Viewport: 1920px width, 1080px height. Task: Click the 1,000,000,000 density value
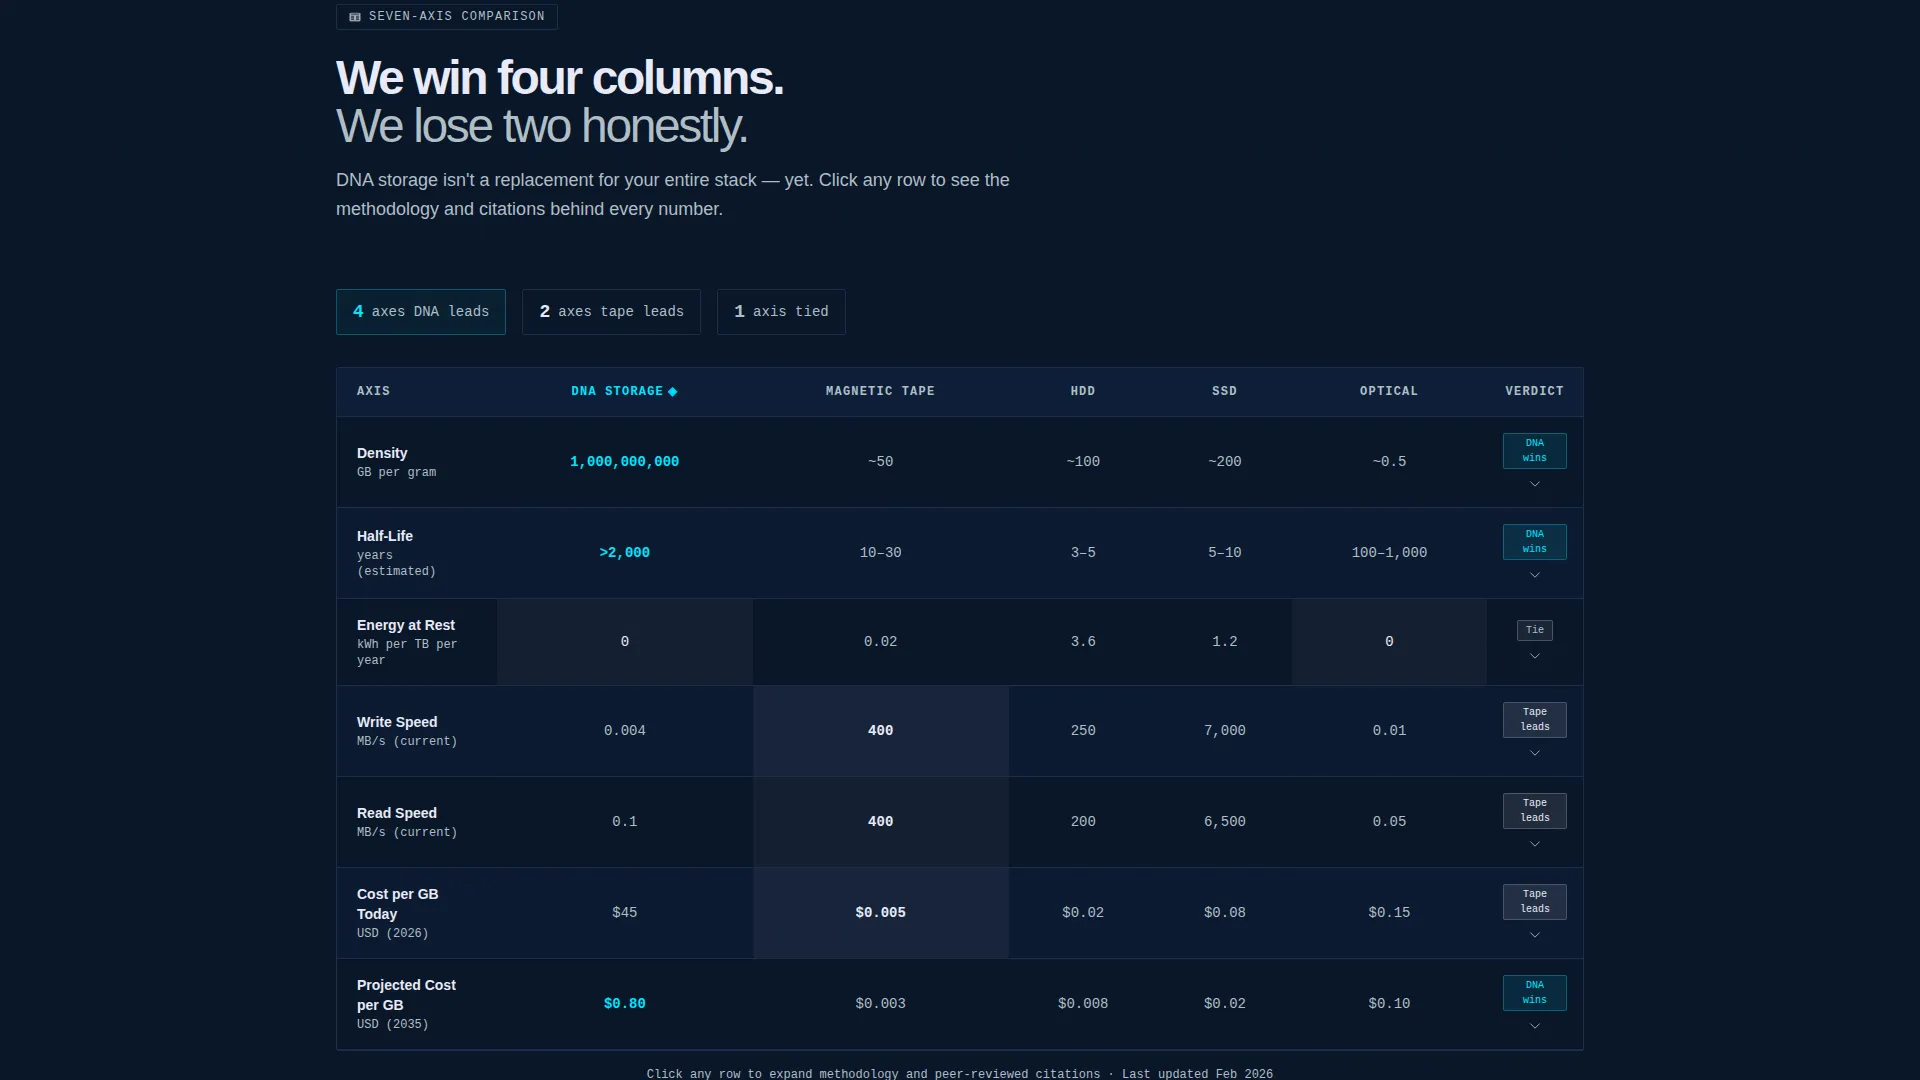pos(625,462)
